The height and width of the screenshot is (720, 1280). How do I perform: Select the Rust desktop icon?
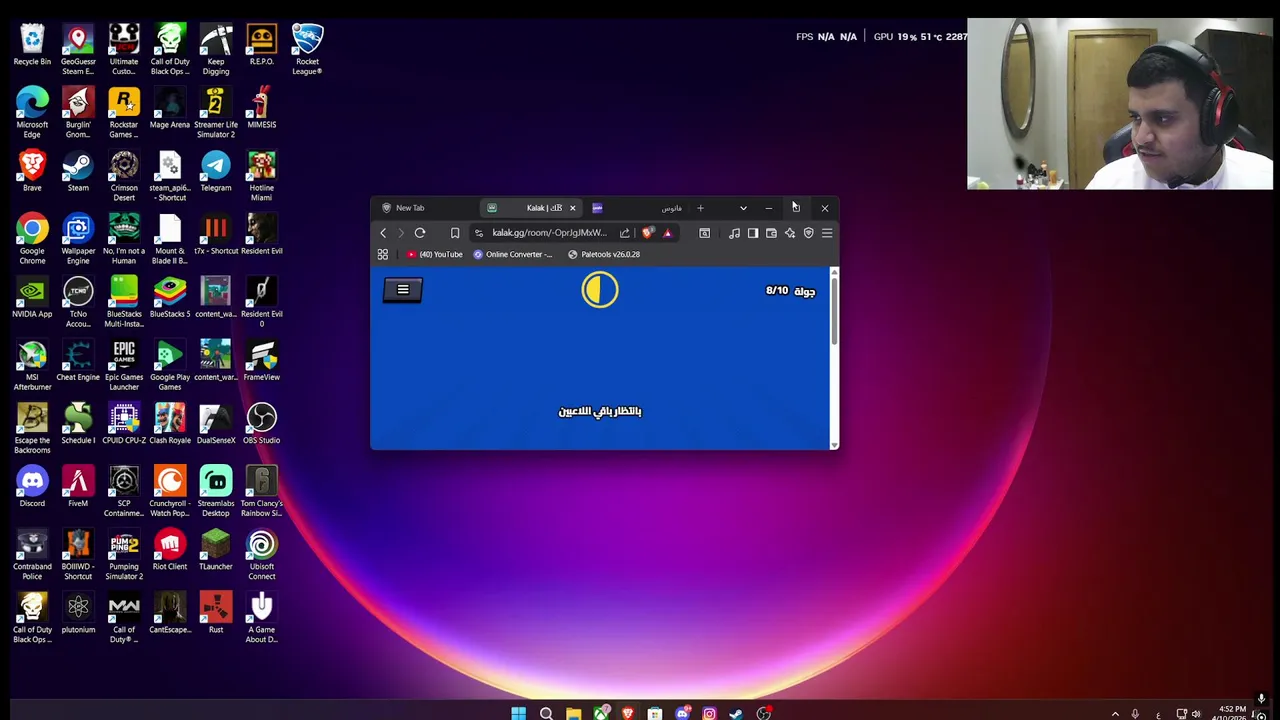(216, 614)
